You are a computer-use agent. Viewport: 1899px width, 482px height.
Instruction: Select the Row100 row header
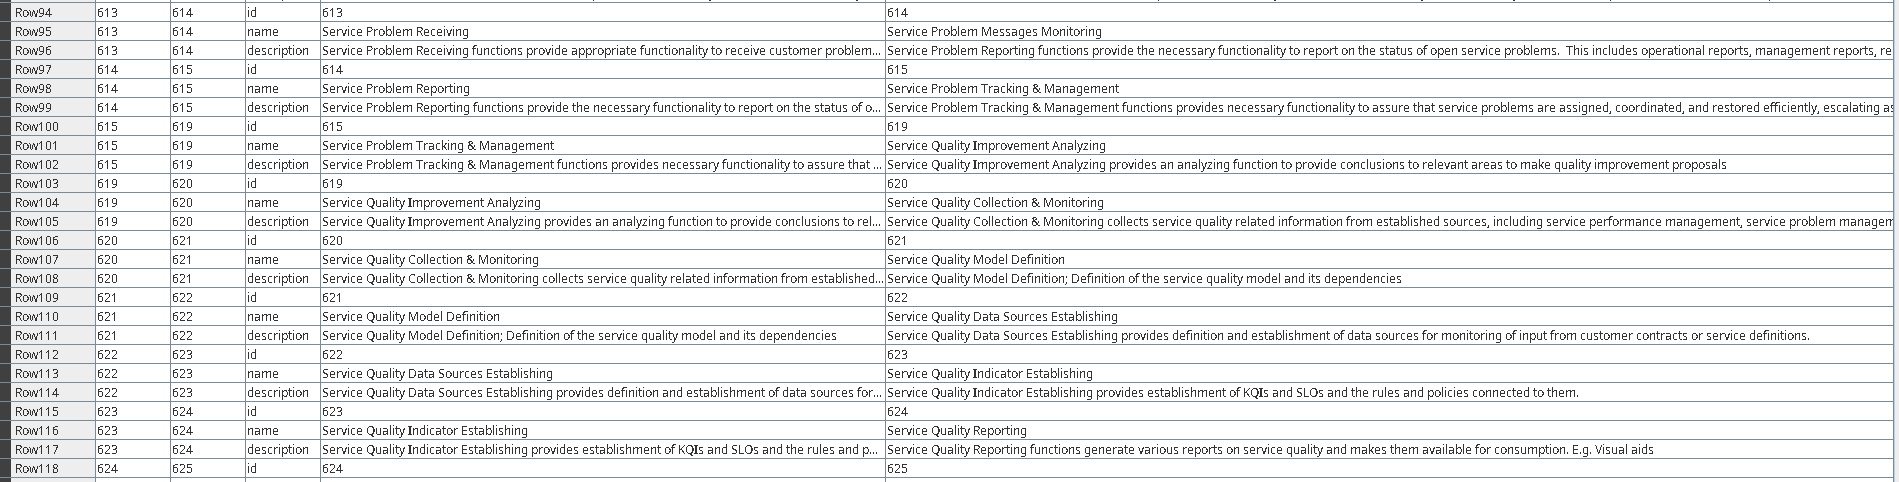(47, 127)
